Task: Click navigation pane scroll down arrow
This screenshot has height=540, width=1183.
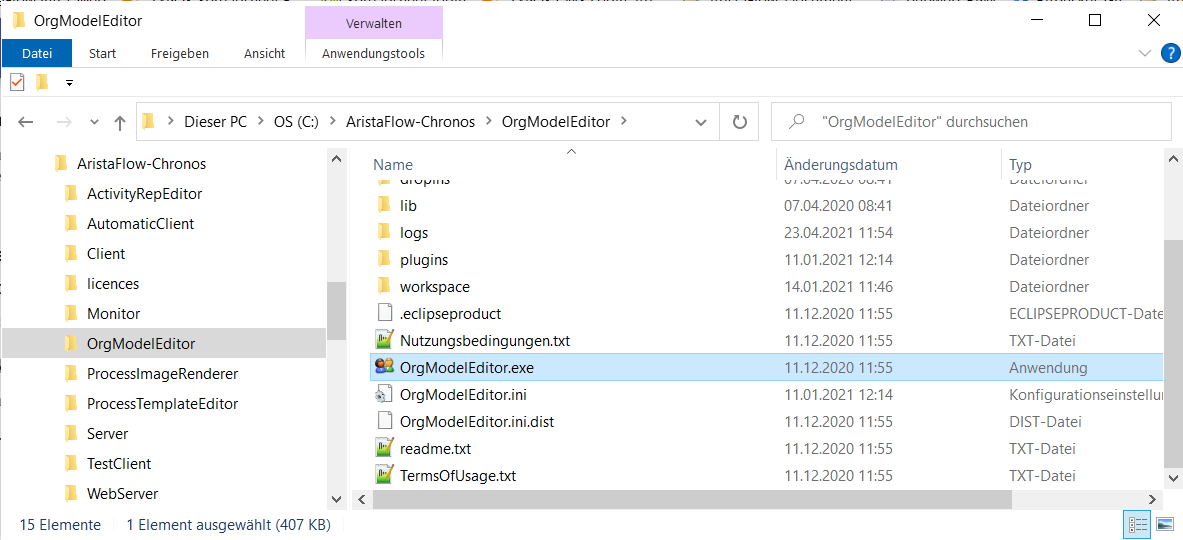Action: pos(336,499)
